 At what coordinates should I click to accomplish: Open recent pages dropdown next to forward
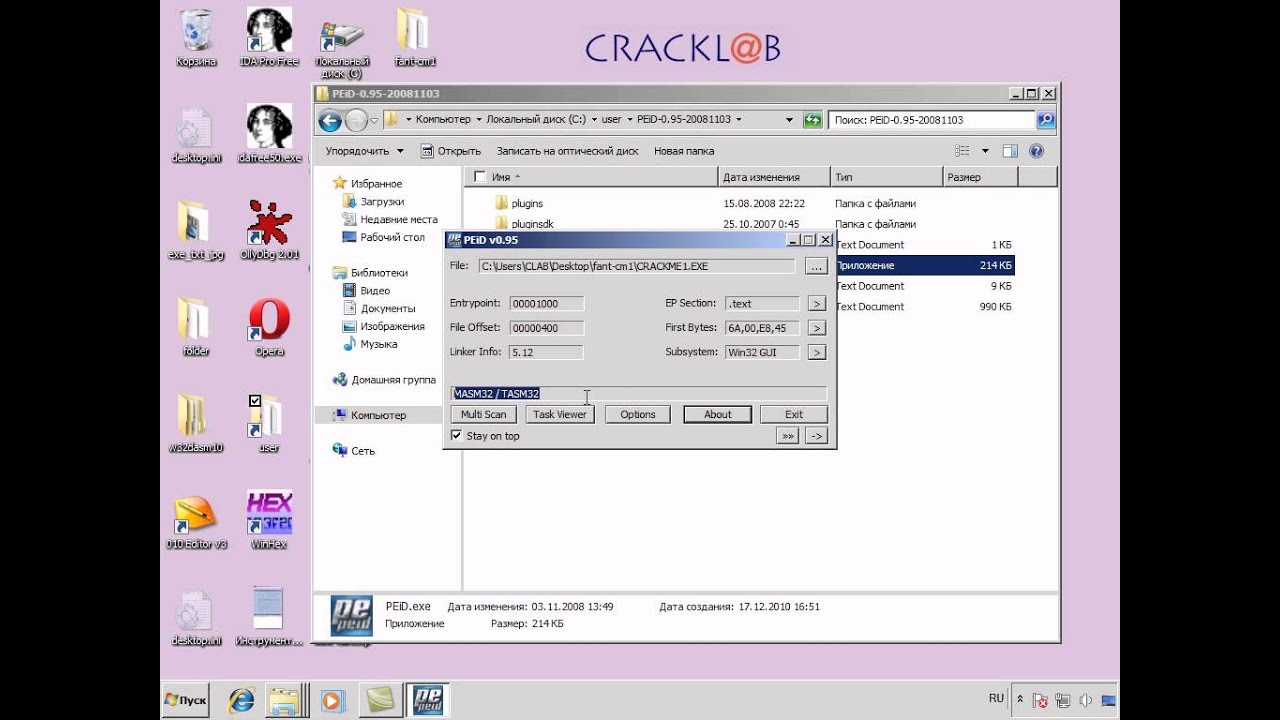(x=374, y=121)
